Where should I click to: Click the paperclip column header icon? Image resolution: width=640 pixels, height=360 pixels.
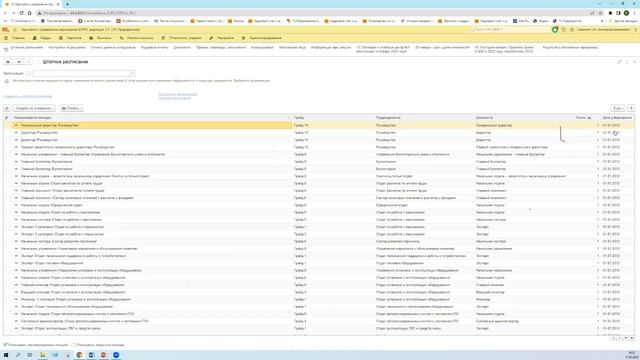coord(6,118)
